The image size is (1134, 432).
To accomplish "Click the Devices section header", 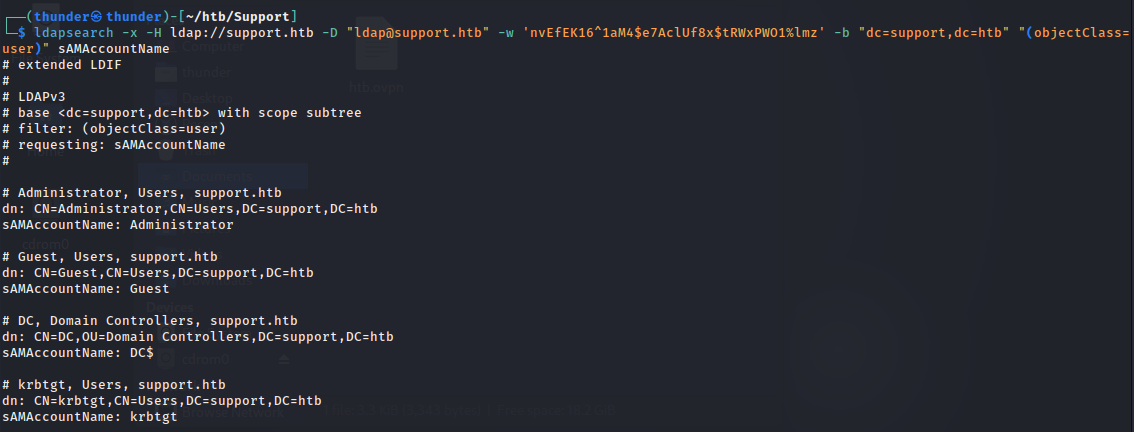I will (169, 308).
